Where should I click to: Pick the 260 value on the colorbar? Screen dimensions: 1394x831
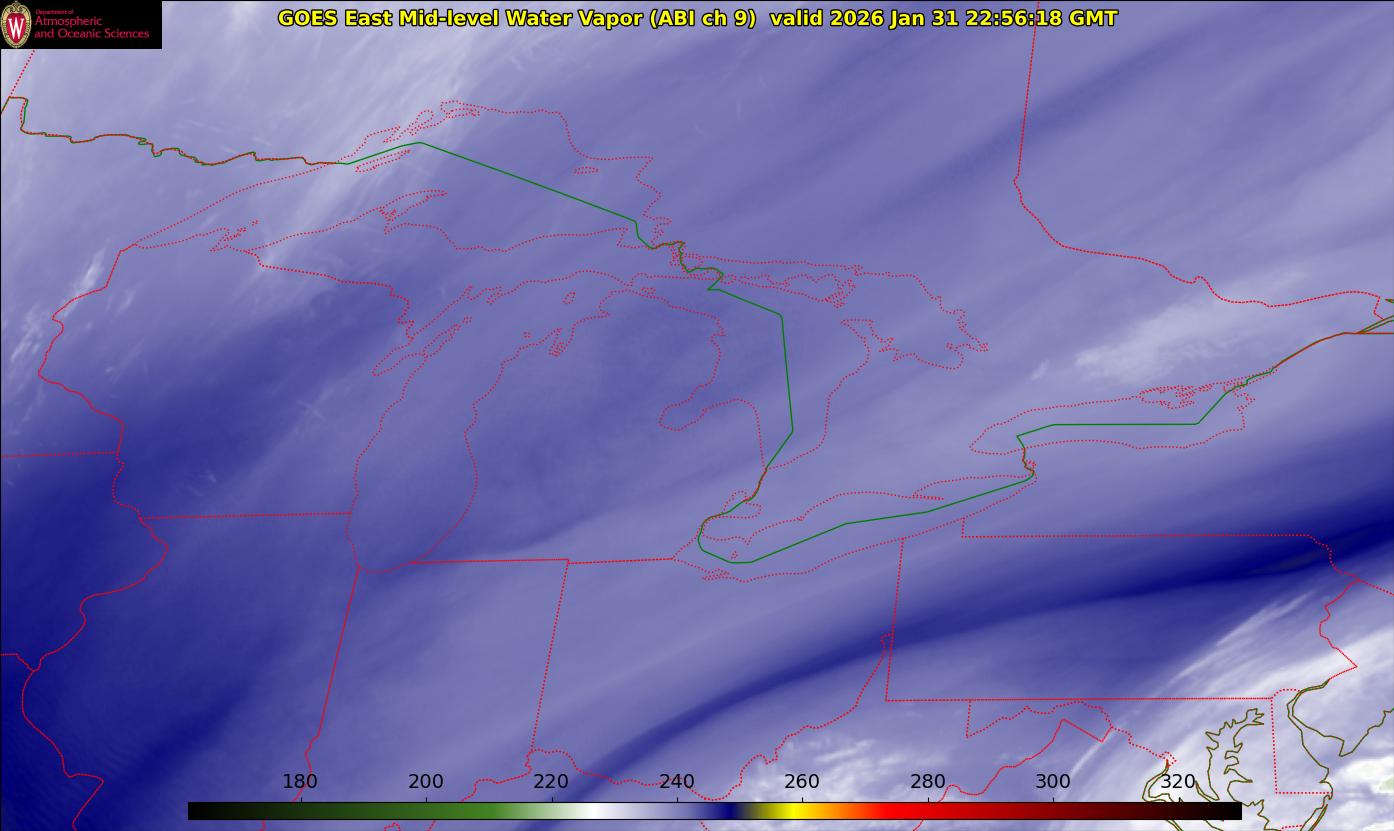point(802,782)
